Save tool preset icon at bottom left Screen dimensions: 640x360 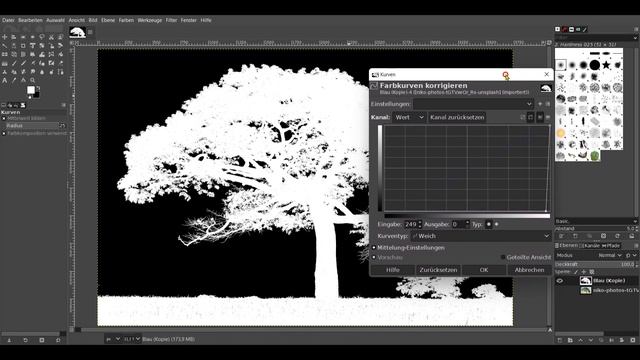[9, 340]
